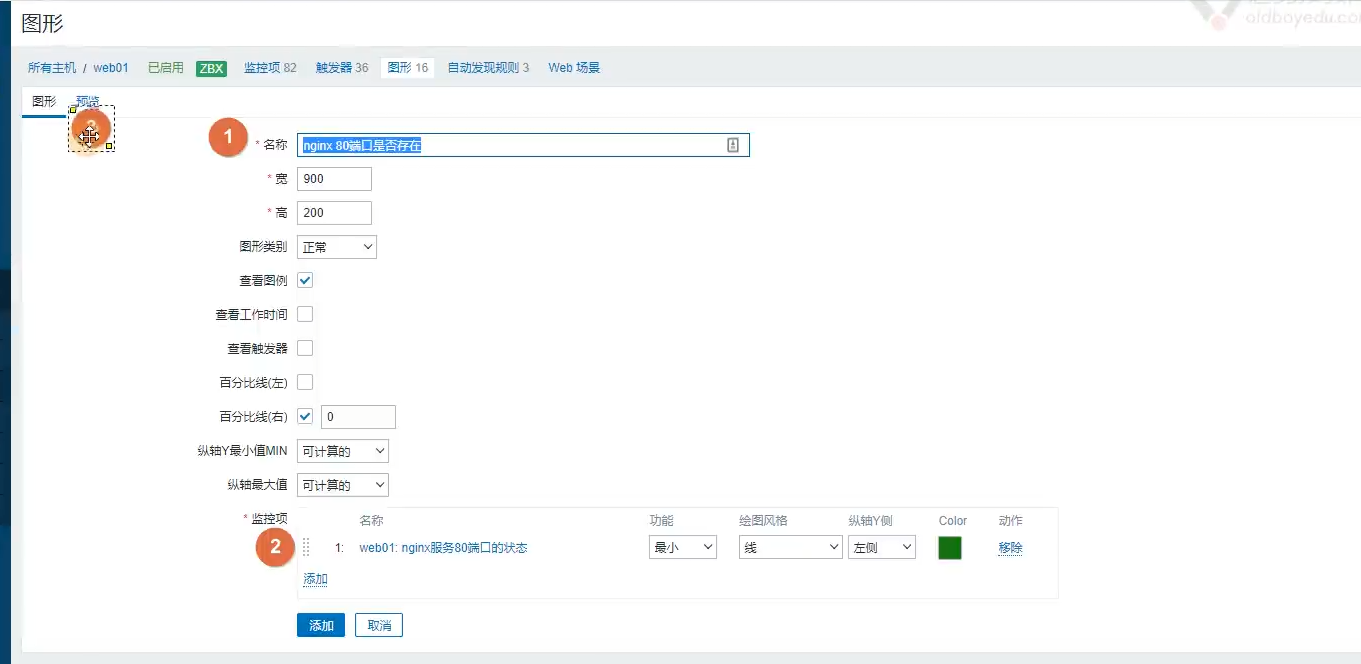Screen dimensions: 1361x664
Task: Open the 绘图风格 dropdown showing 线
Action: [x=791, y=547]
